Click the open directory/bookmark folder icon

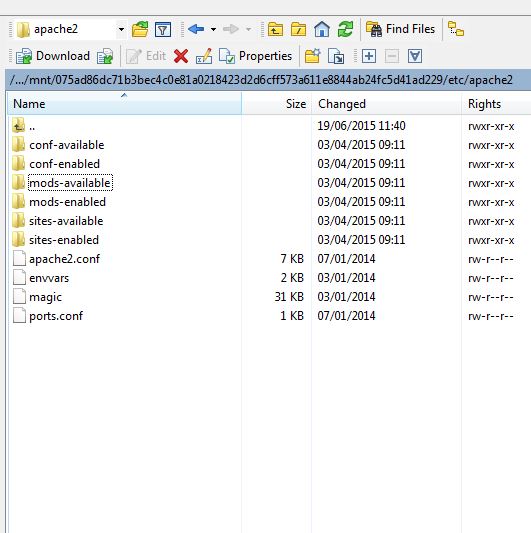tap(140, 29)
